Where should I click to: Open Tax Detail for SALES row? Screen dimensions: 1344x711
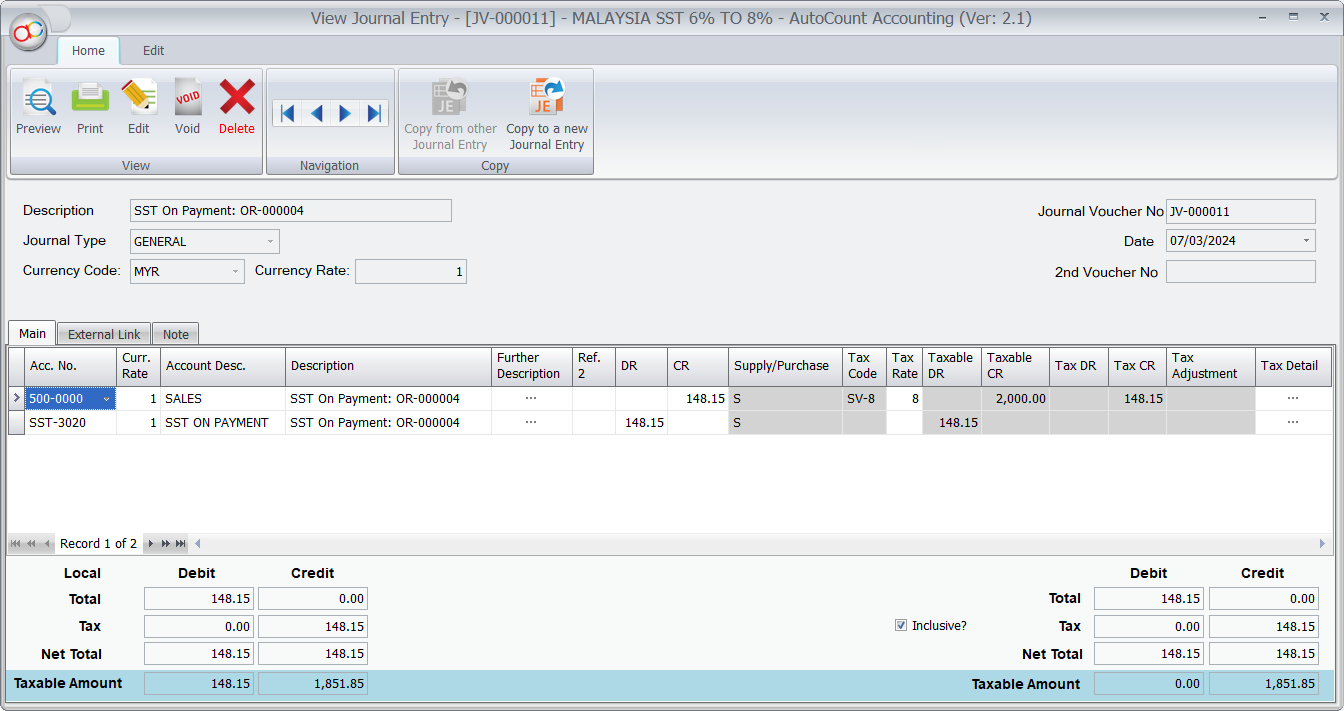click(1293, 399)
